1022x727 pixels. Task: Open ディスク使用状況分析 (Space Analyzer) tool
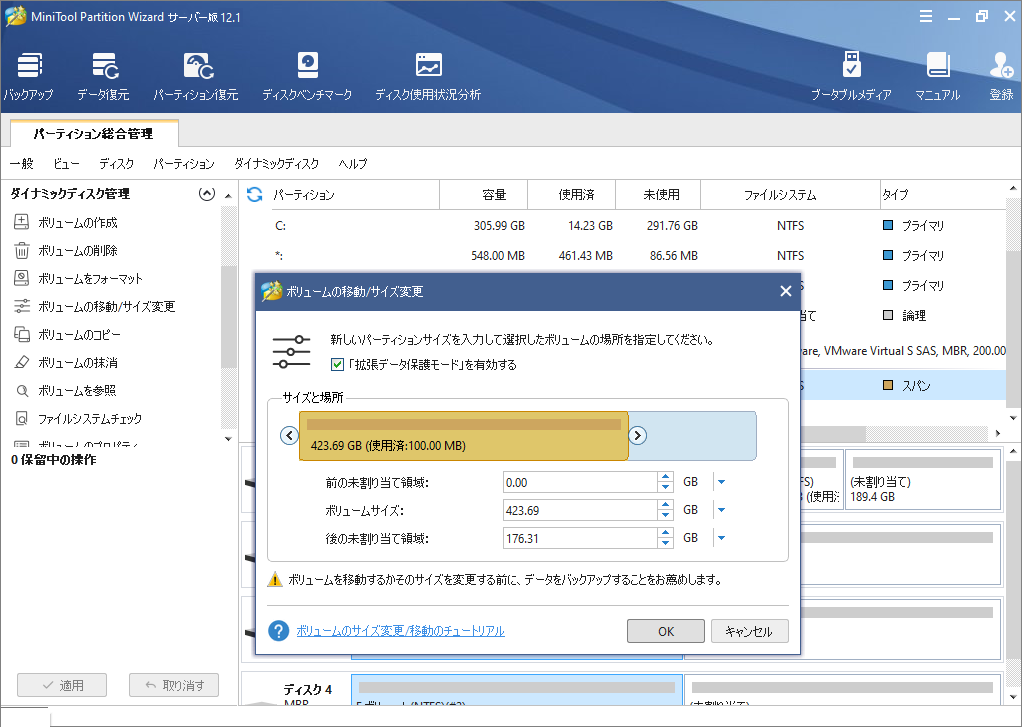(x=428, y=77)
